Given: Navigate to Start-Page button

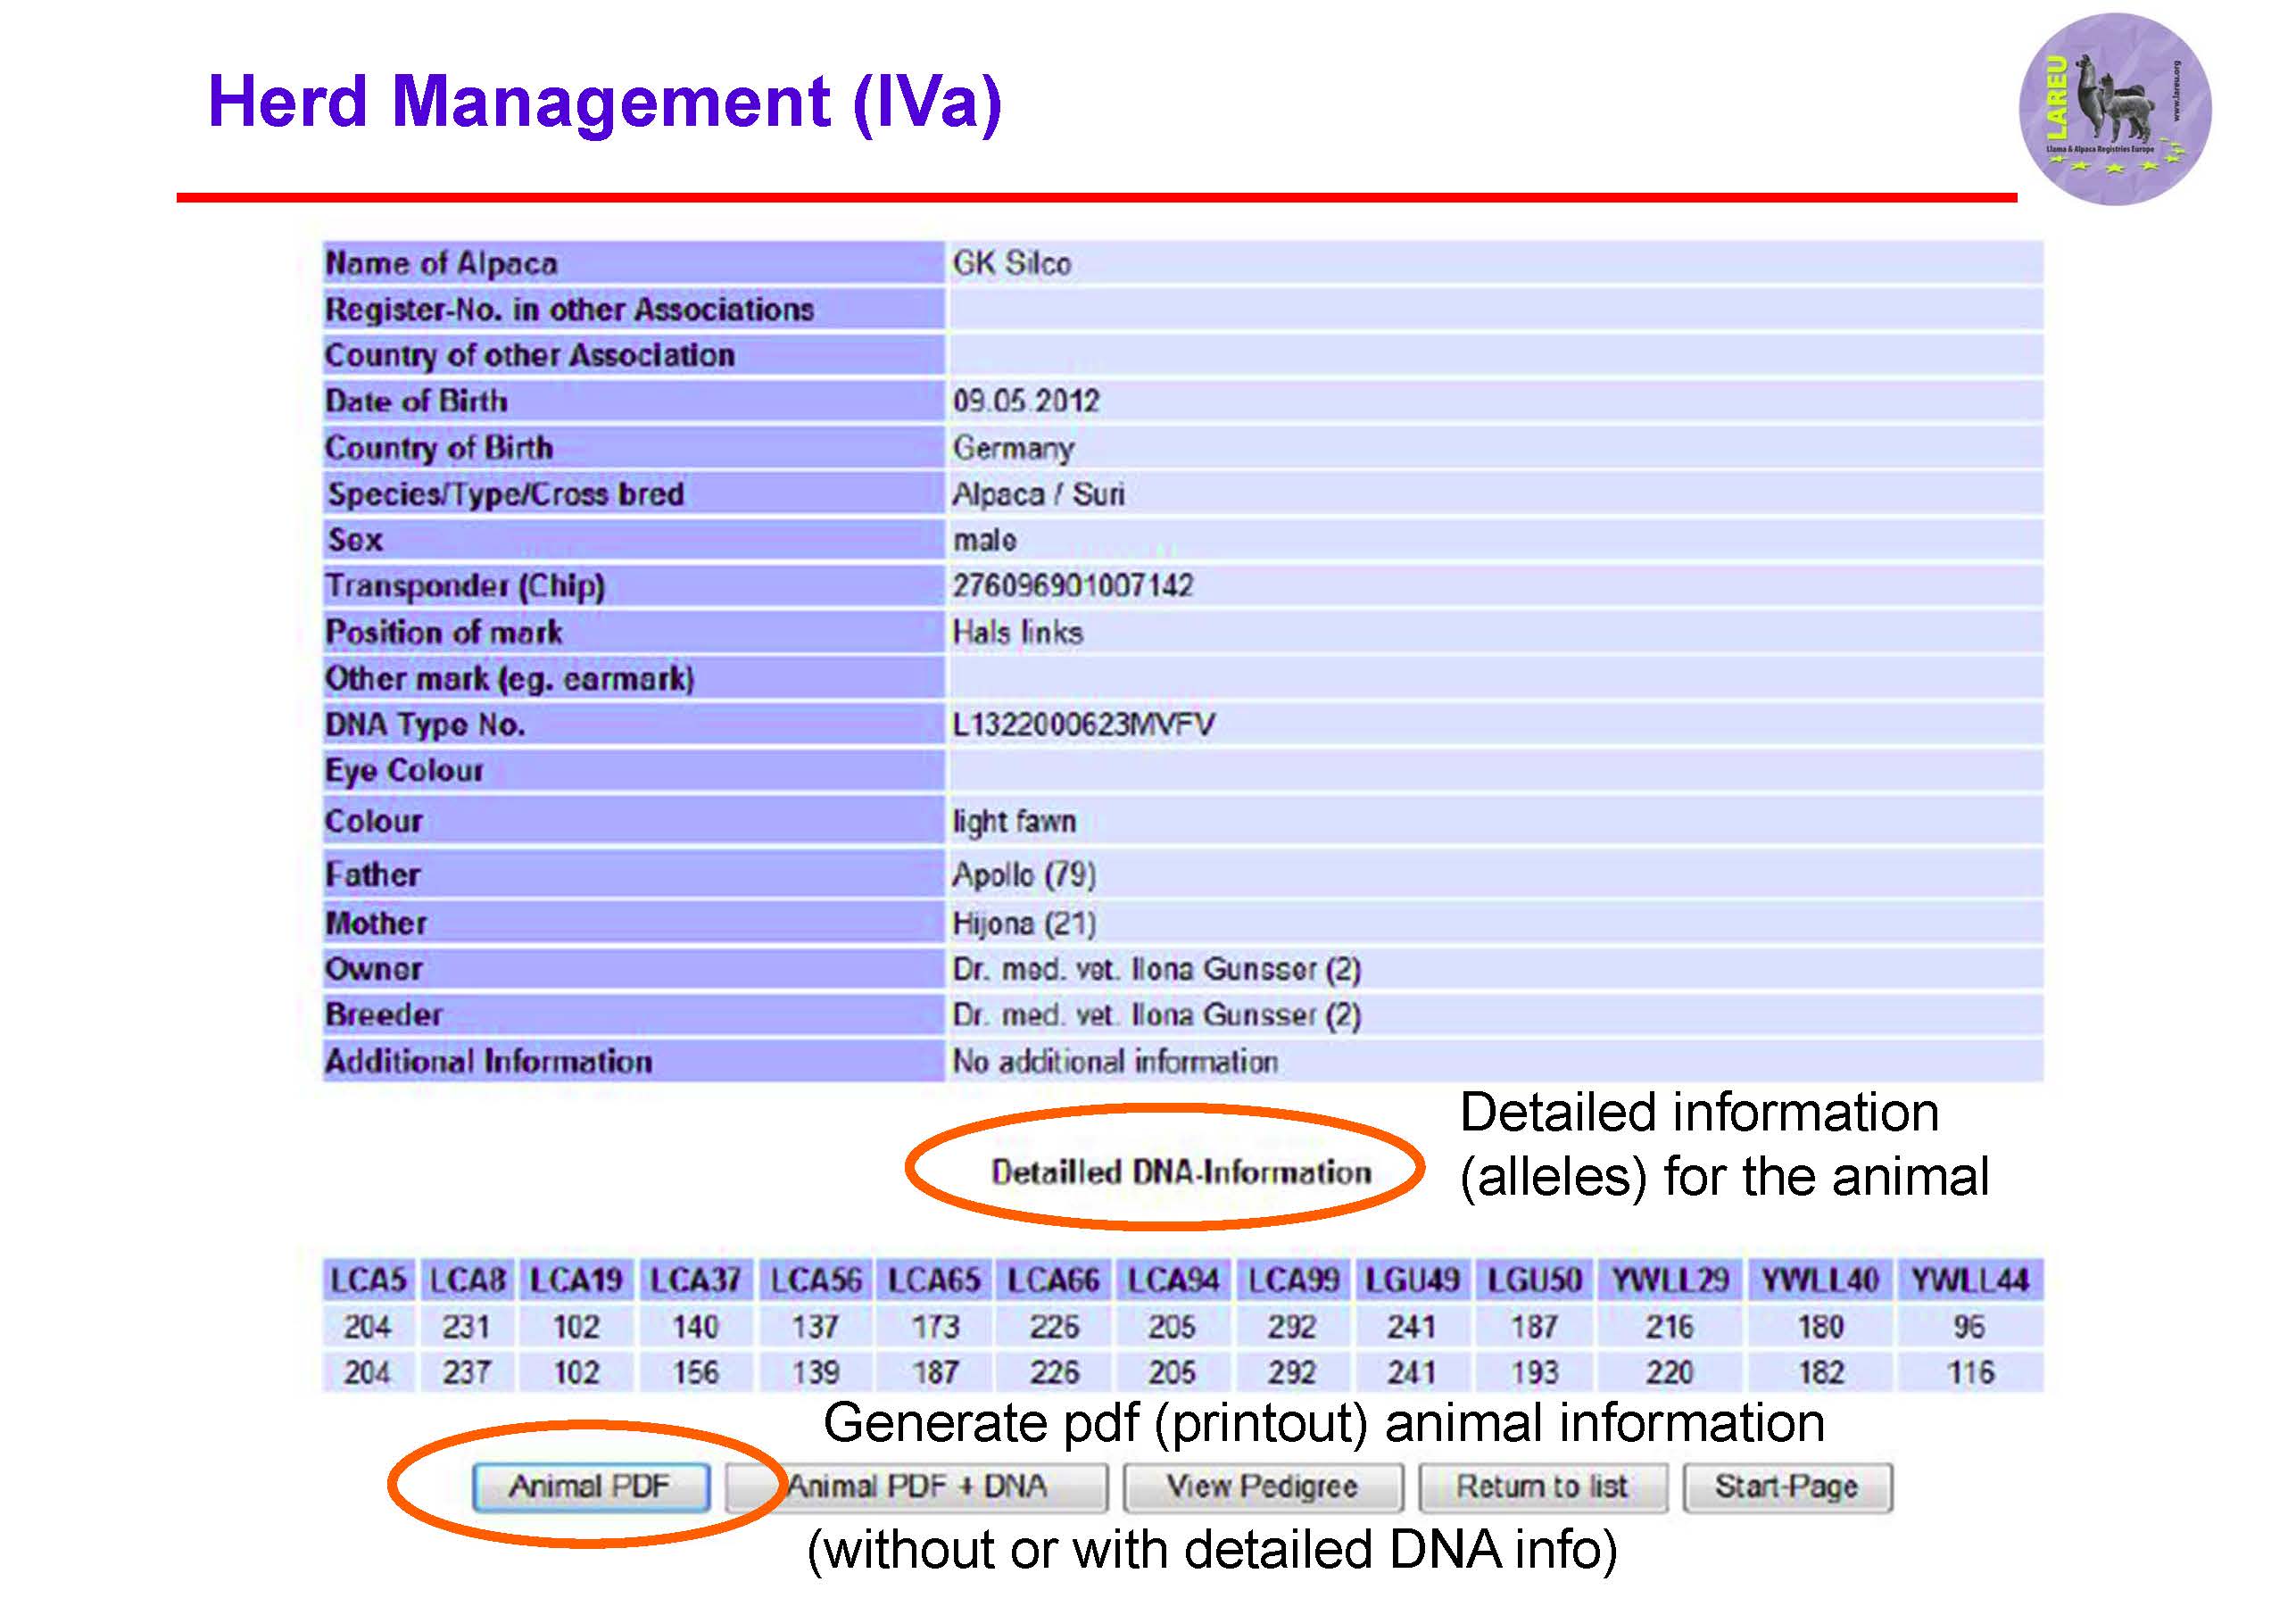Looking at the screenshot, I should pyautogui.click(x=1787, y=1487).
